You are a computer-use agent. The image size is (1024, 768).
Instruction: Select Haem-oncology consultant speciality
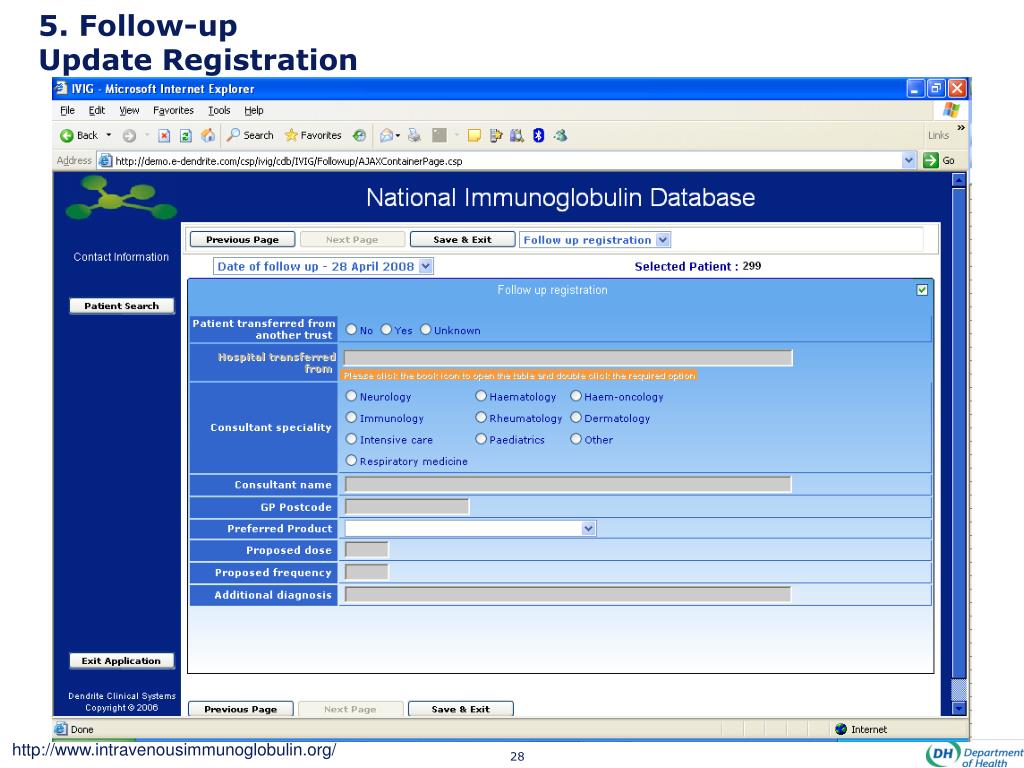coord(576,396)
